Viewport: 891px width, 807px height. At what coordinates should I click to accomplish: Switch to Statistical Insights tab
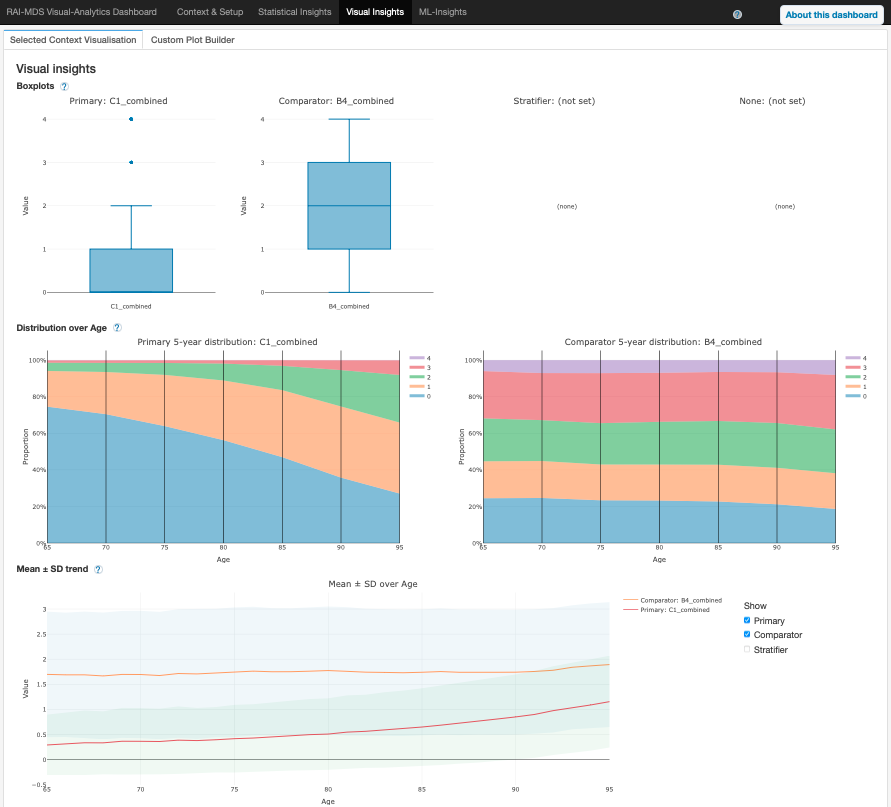pyautogui.click(x=294, y=12)
